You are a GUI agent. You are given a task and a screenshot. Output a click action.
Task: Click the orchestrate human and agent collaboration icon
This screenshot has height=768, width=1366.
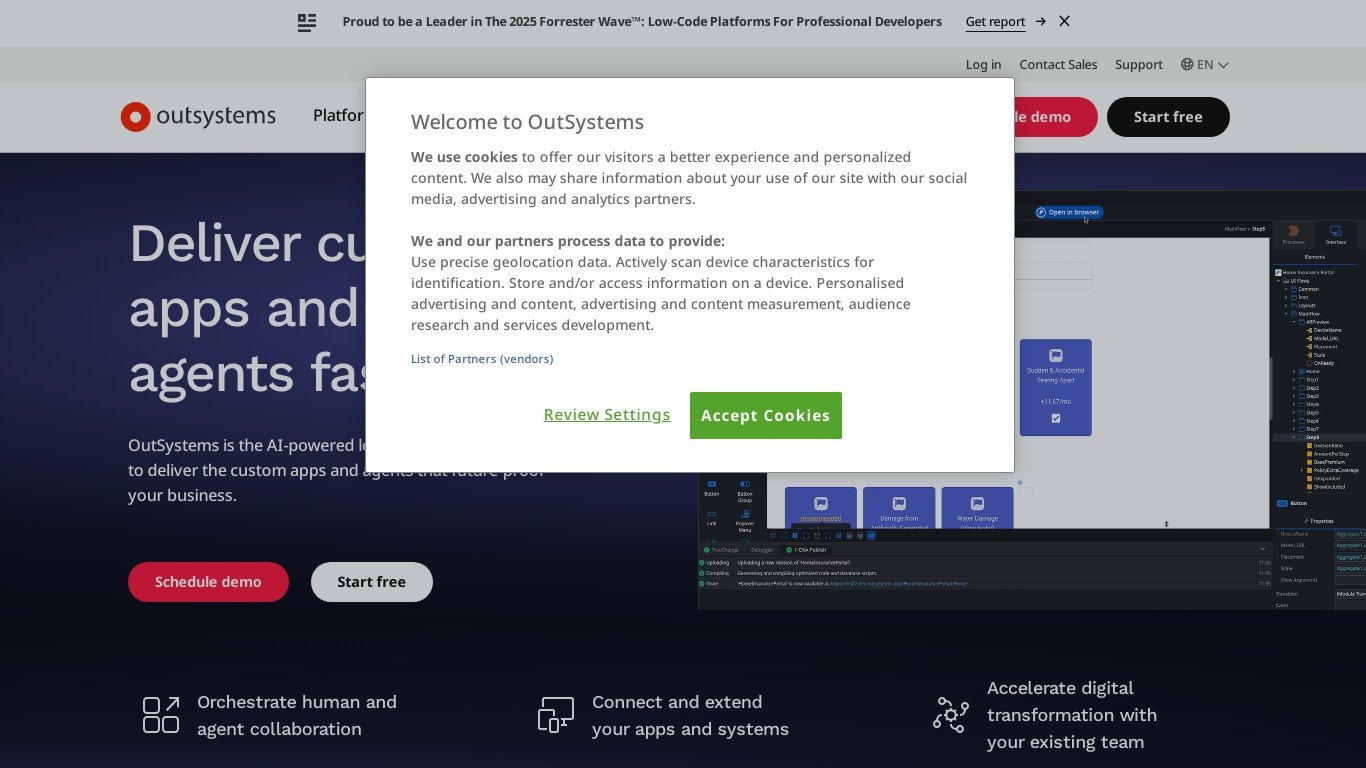pos(161,715)
